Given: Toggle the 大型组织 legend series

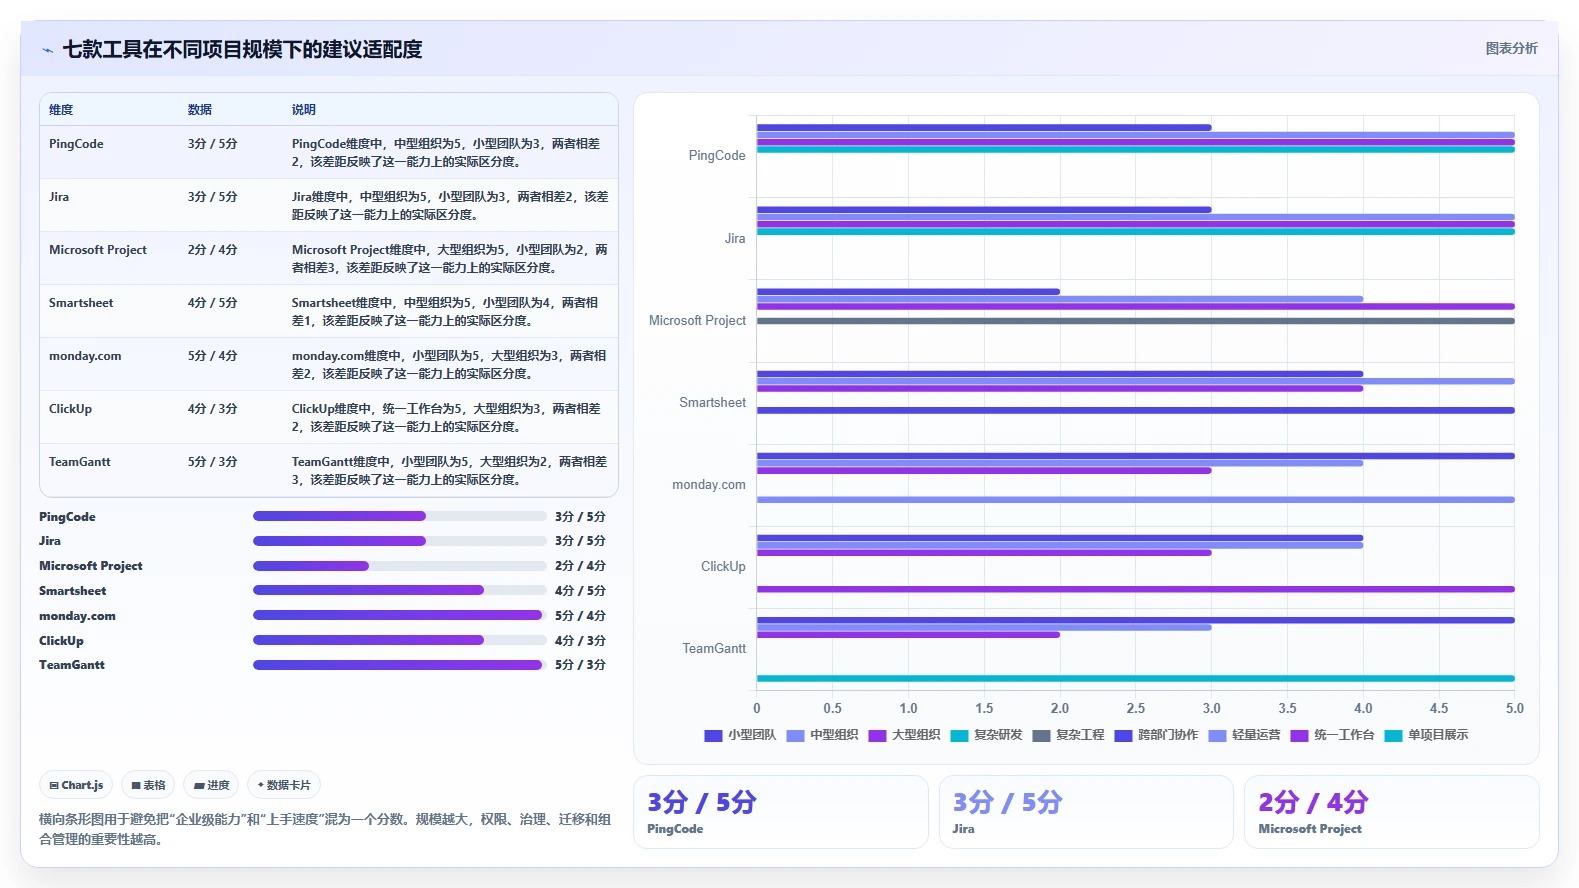Looking at the screenshot, I should tap(904, 735).
